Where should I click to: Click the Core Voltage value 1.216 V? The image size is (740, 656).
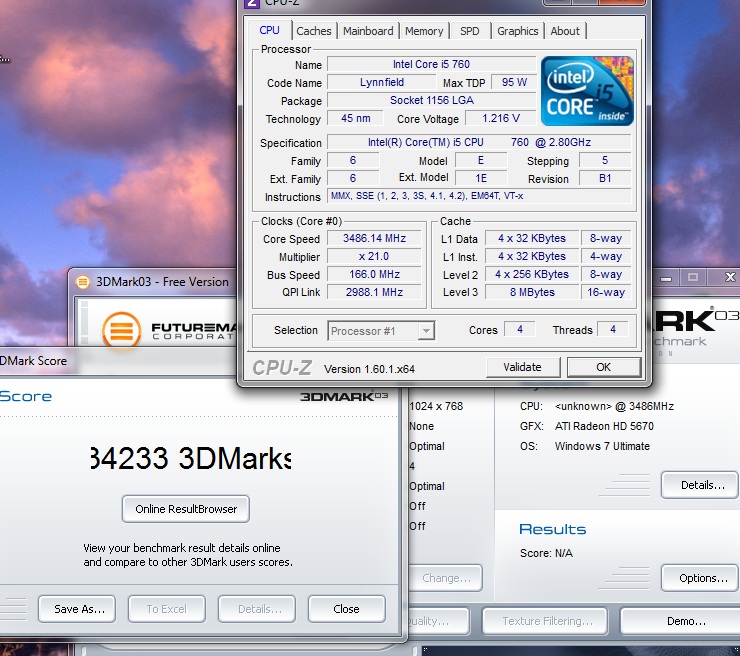[x=501, y=118]
